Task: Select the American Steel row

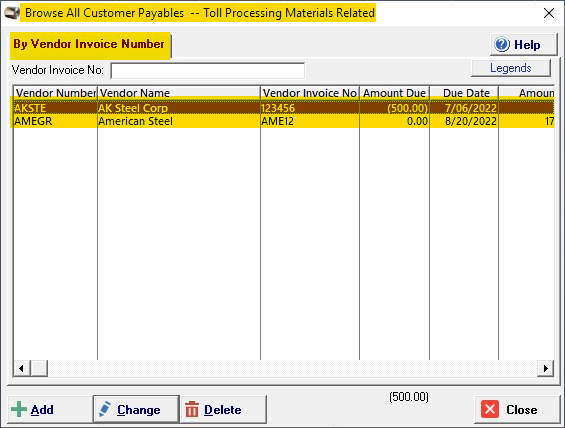Action: [284, 121]
